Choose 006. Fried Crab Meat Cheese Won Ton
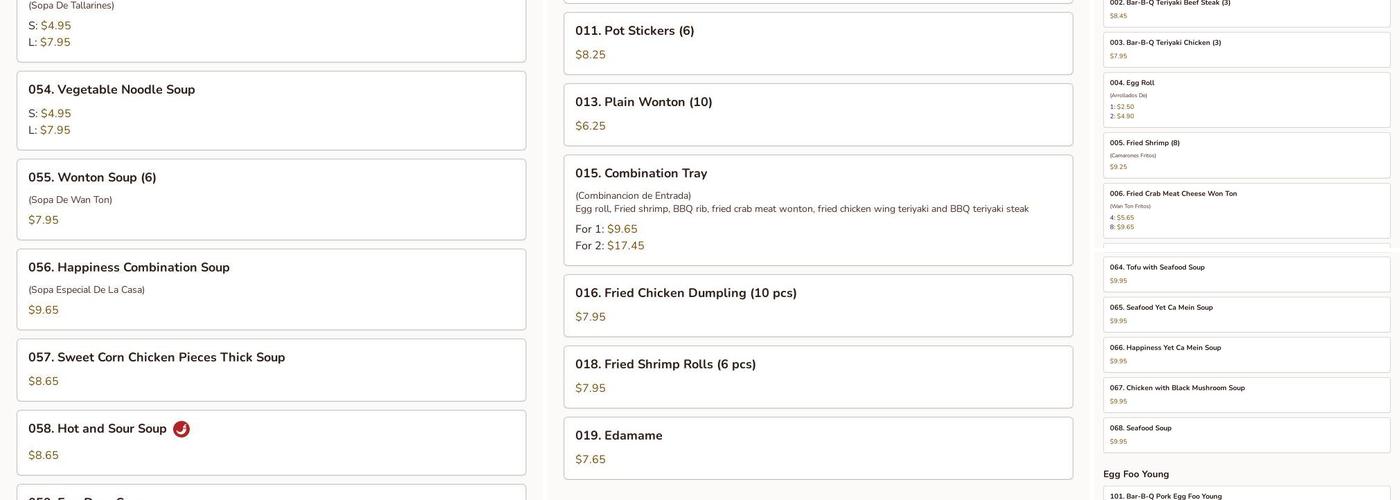 (1246, 210)
